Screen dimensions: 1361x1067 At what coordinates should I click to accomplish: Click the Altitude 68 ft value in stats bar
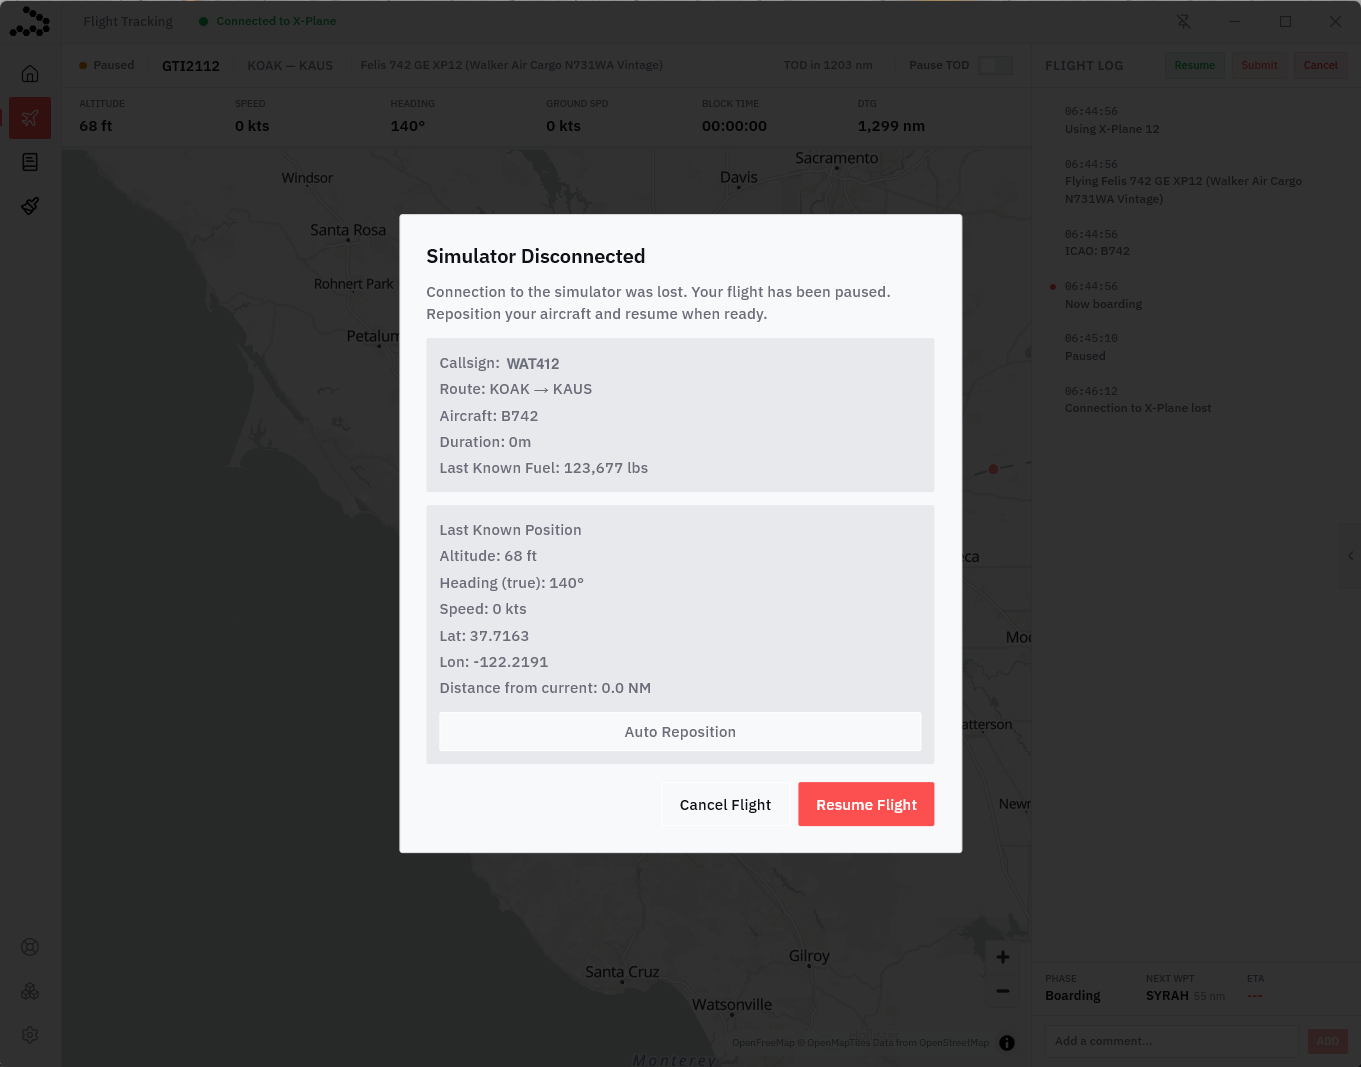click(x=96, y=126)
